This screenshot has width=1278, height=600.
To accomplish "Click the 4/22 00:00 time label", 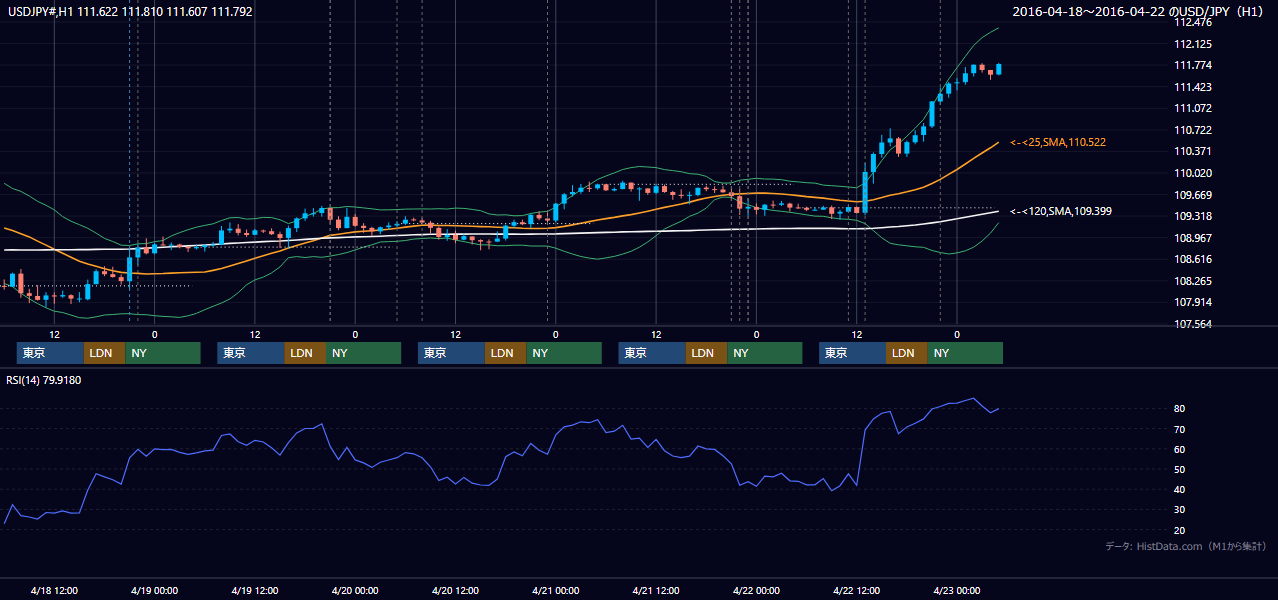I will click(x=756, y=590).
